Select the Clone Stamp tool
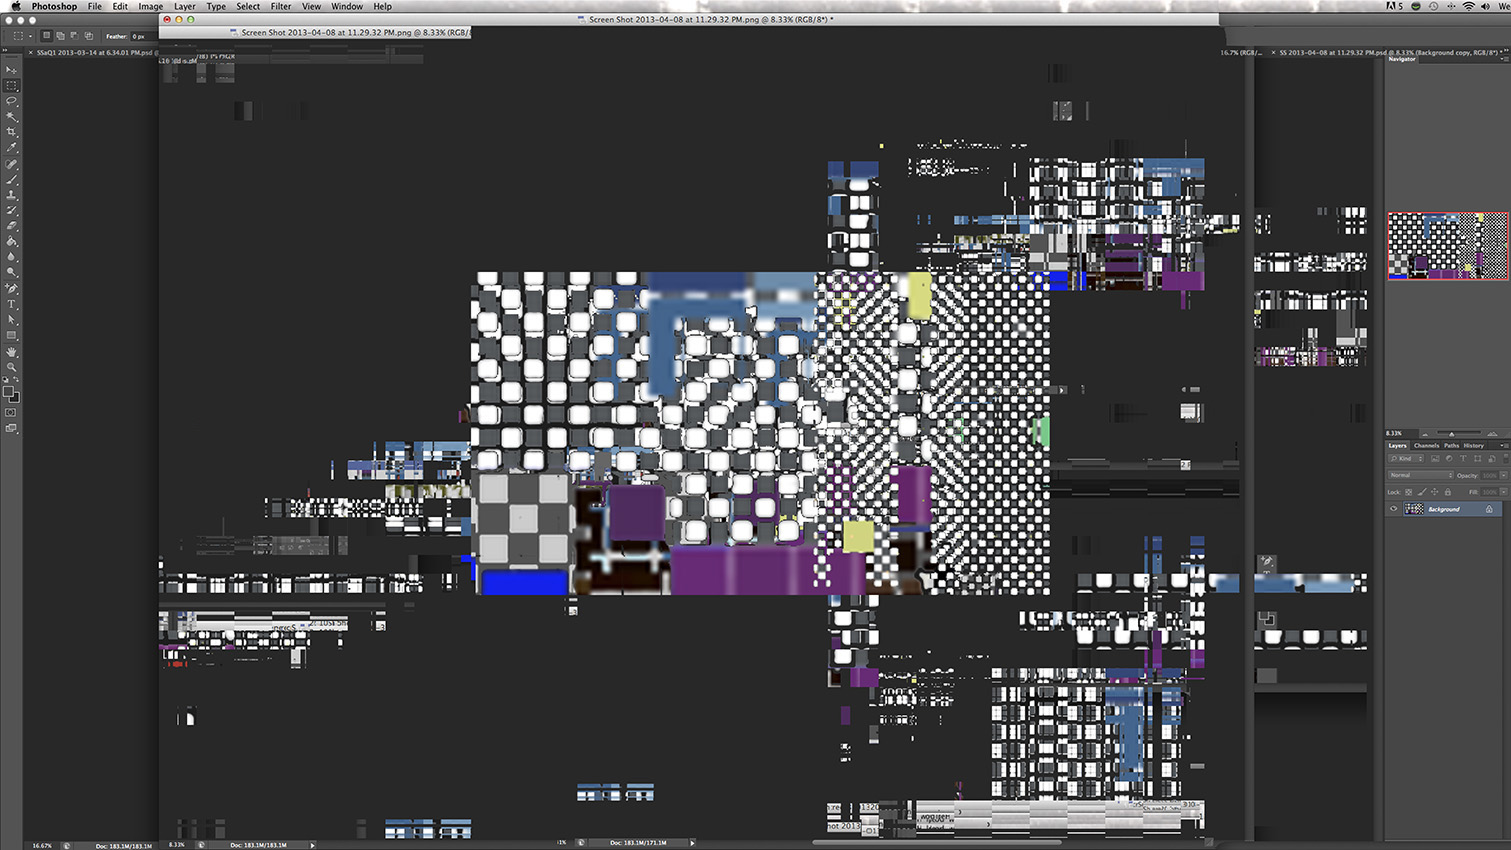 pyautogui.click(x=11, y=195)
